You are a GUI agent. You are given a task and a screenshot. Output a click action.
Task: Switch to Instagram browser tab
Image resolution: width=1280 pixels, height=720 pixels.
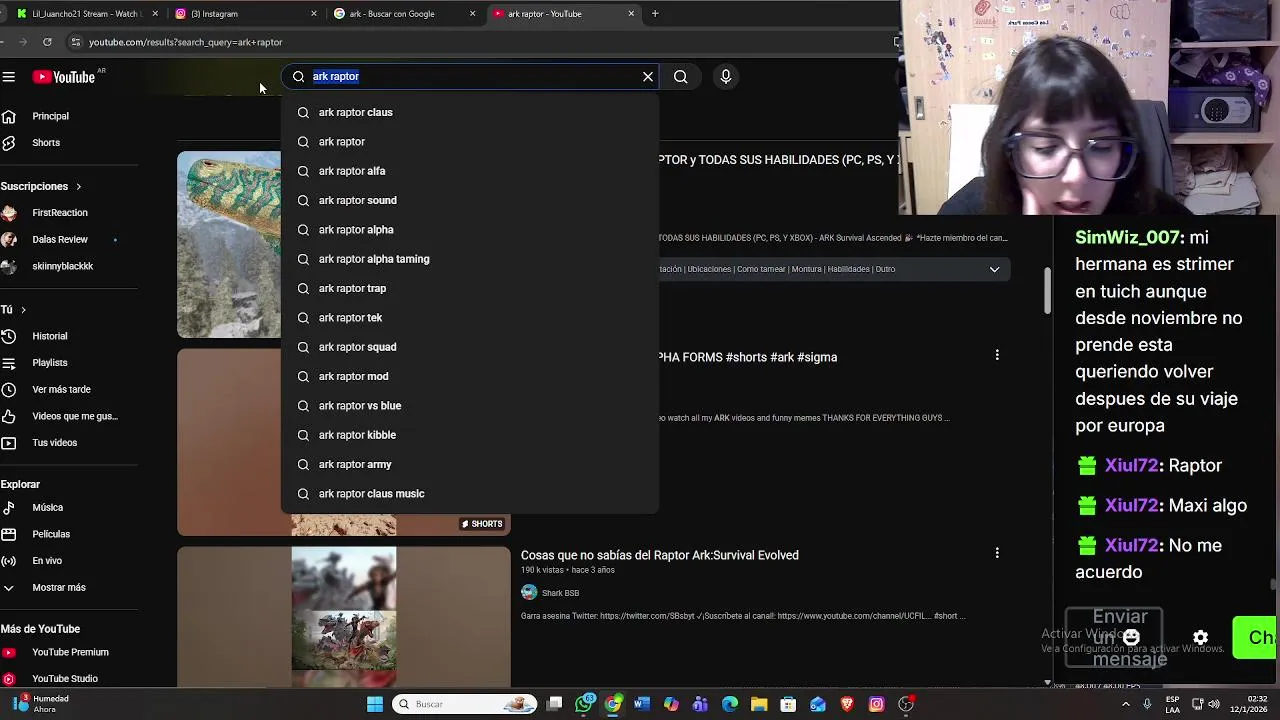pos(245,14)
